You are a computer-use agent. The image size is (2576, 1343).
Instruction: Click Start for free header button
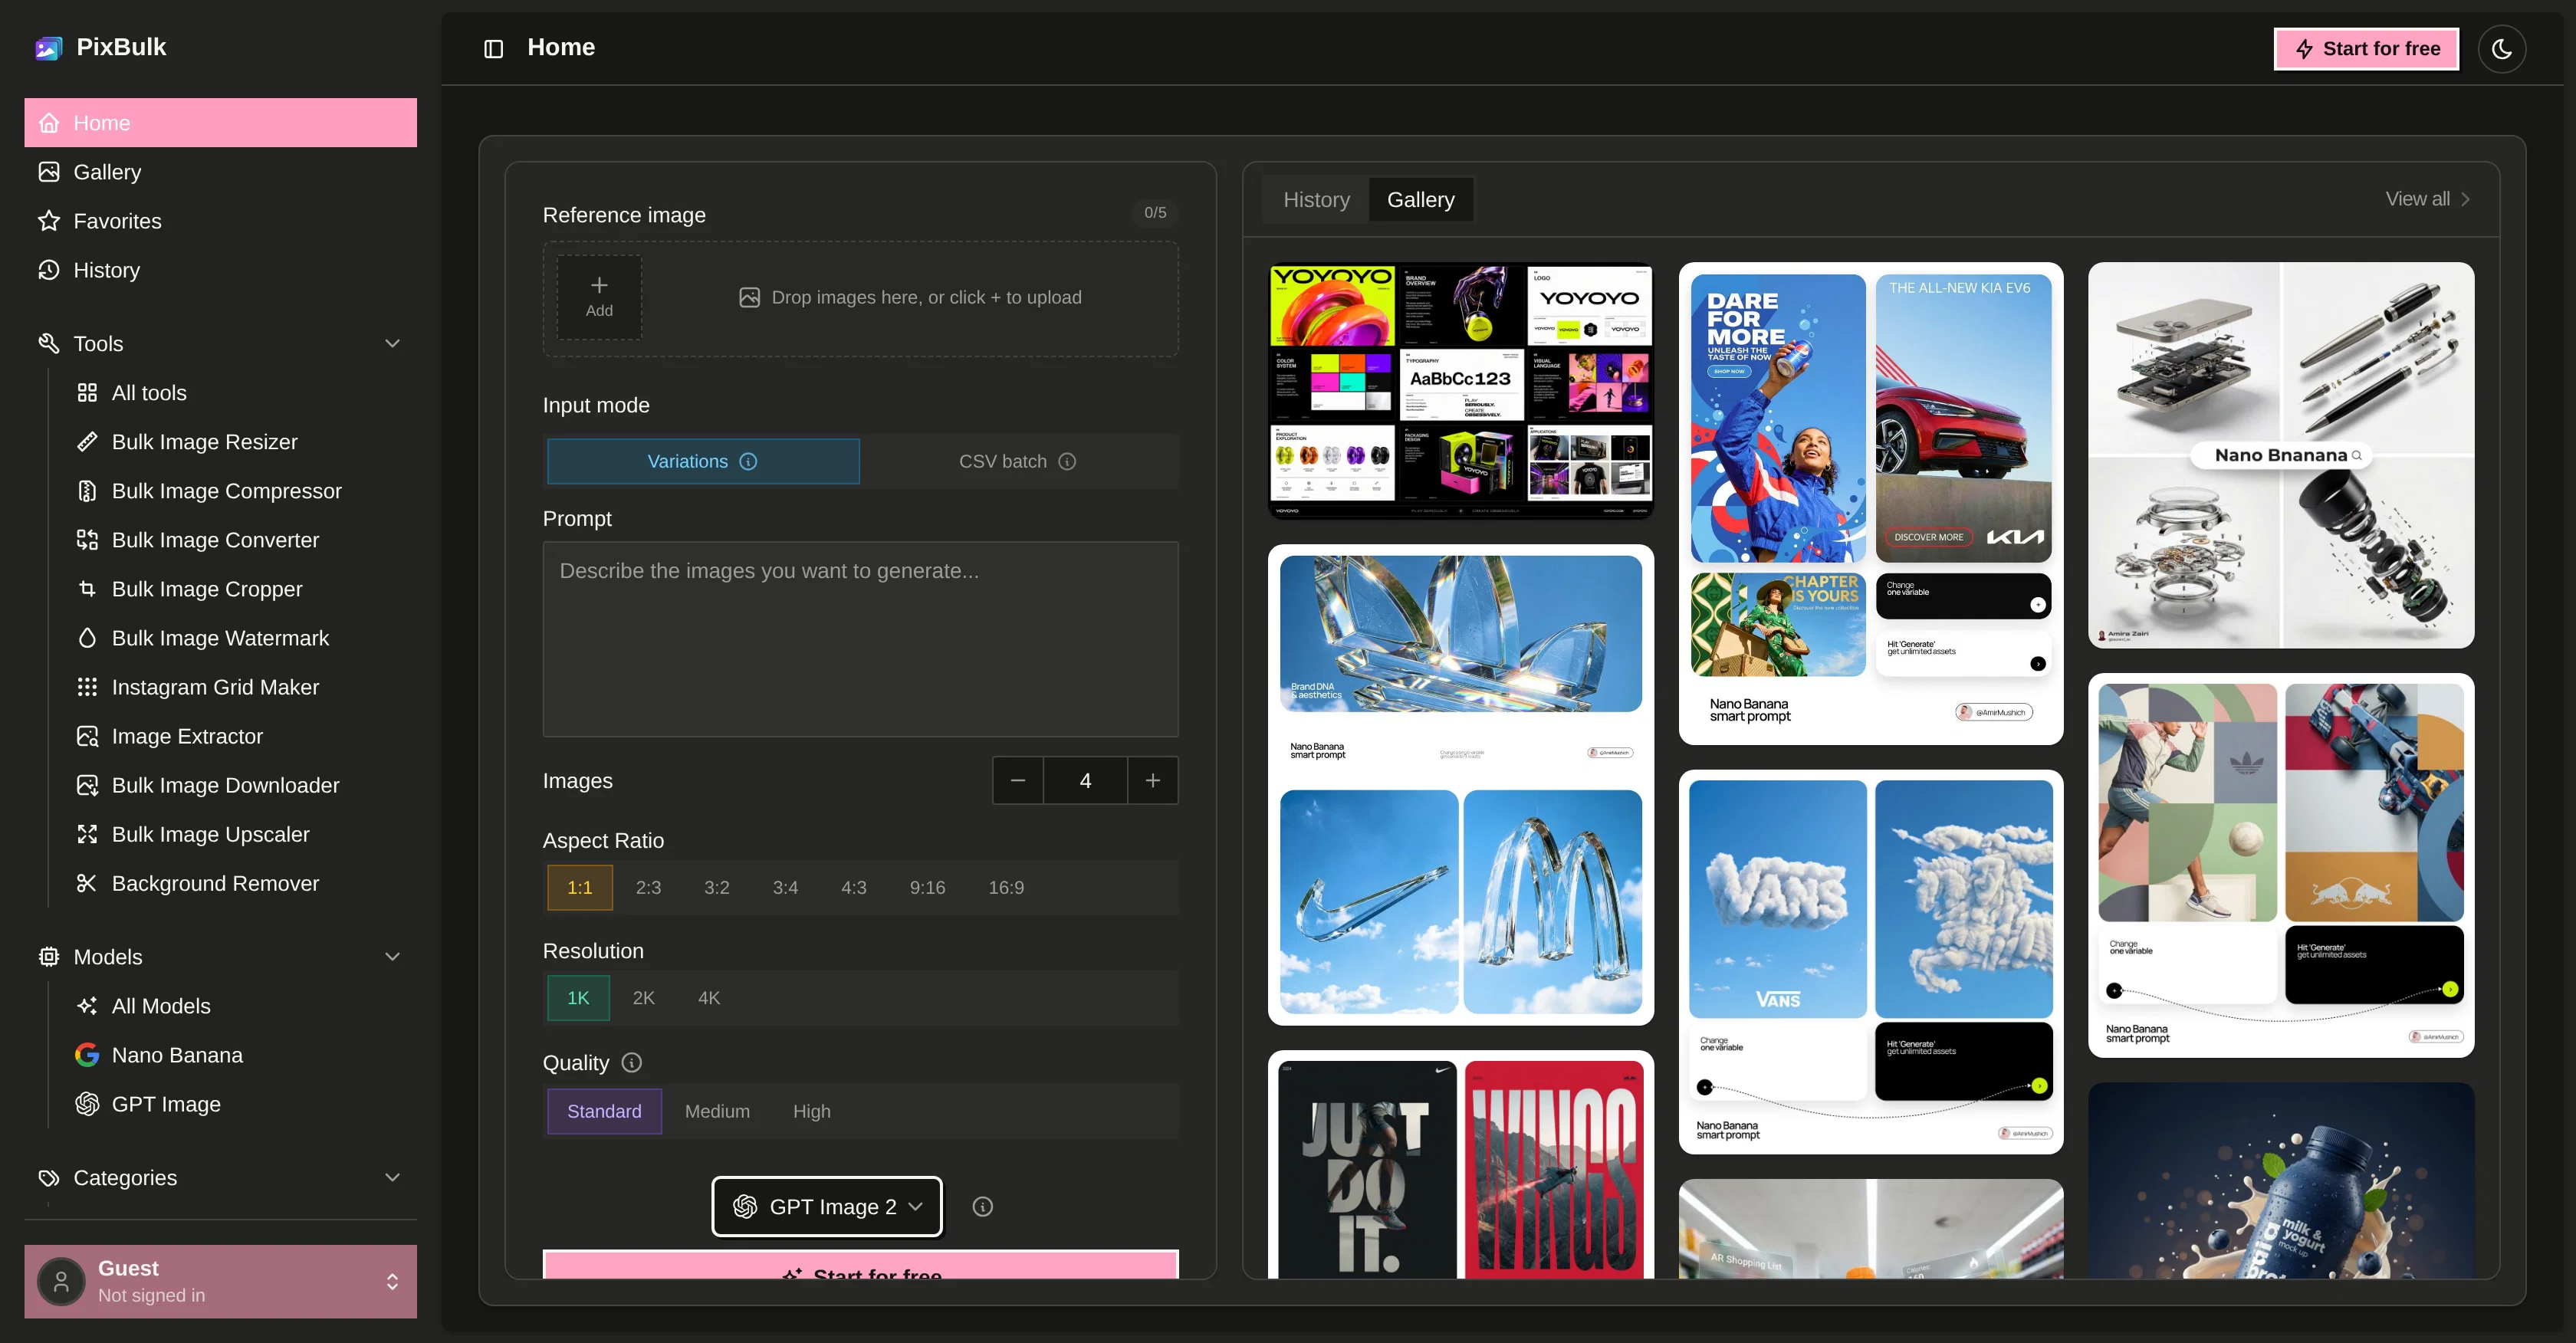click(2366, 49)
